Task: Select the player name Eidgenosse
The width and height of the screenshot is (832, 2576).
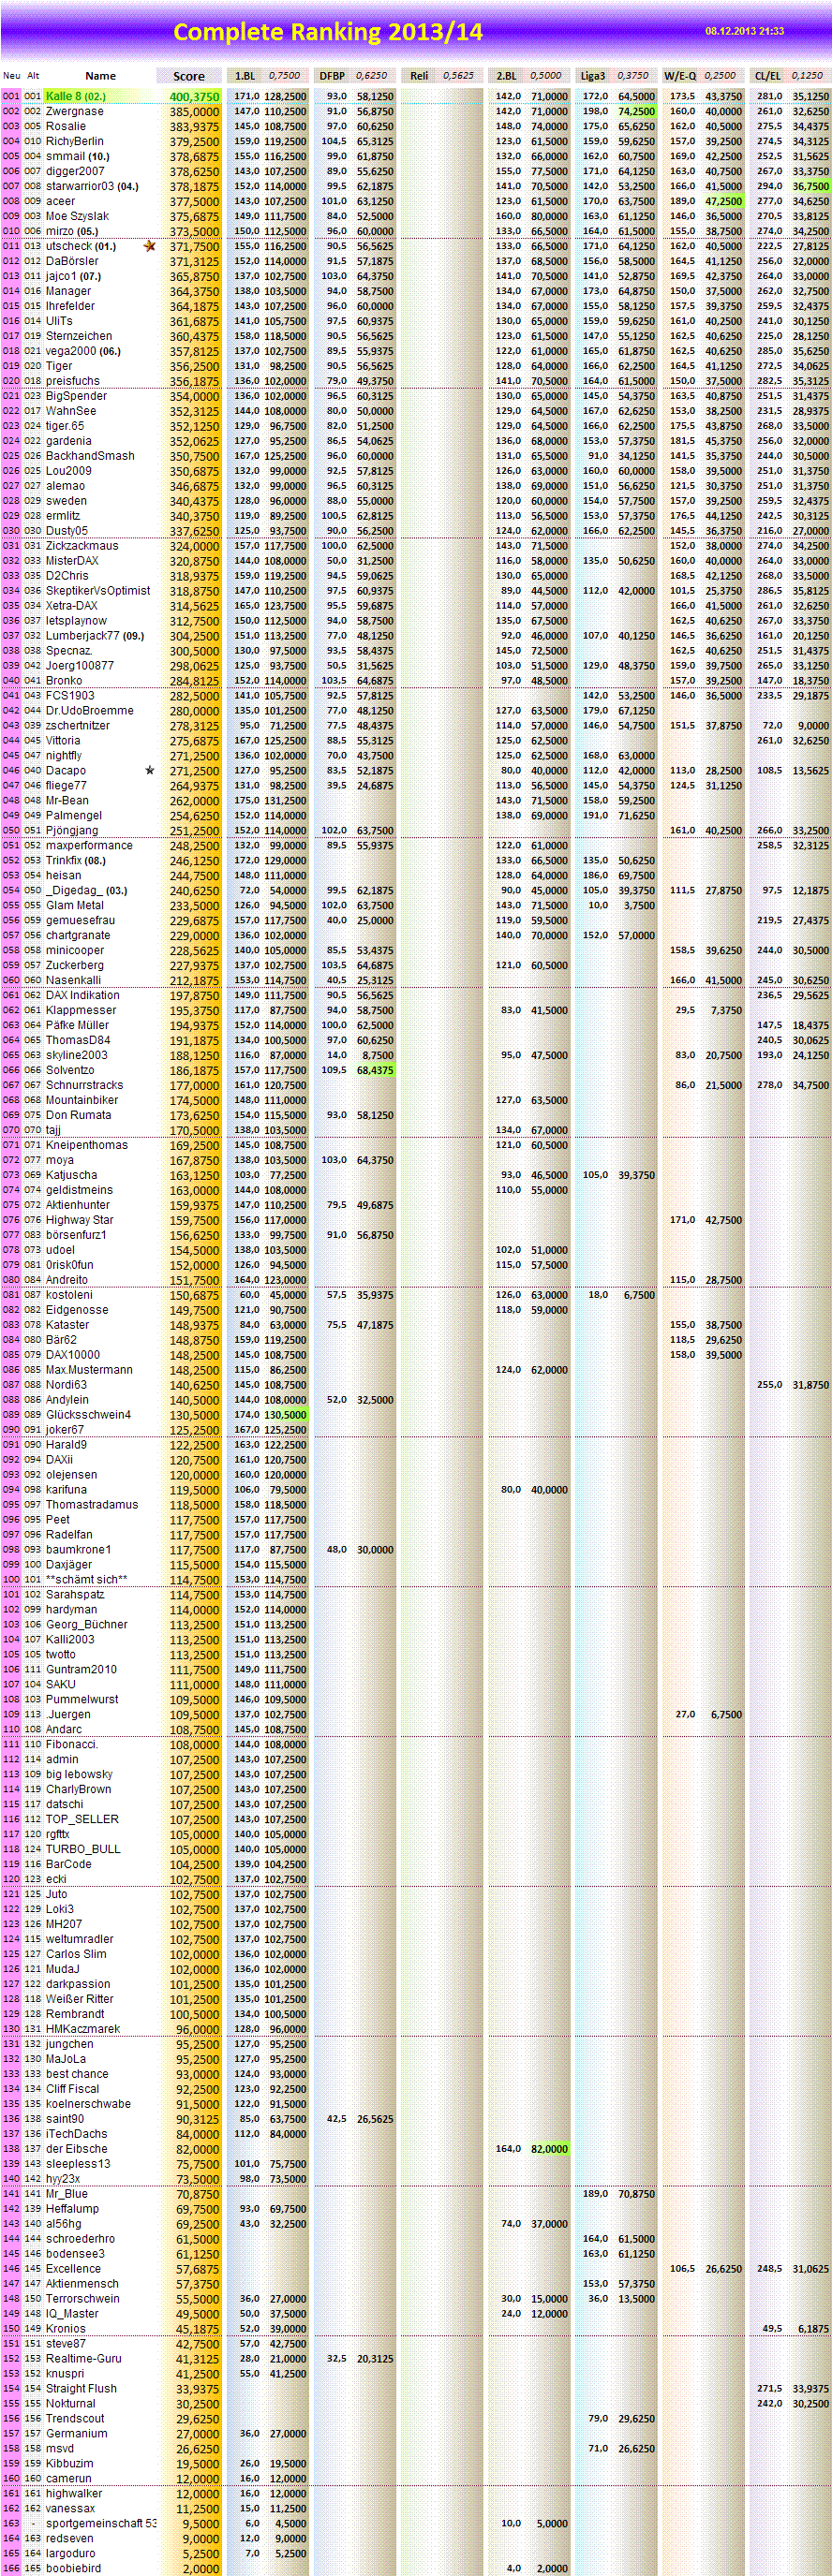Action: (x=77, y=1310)
